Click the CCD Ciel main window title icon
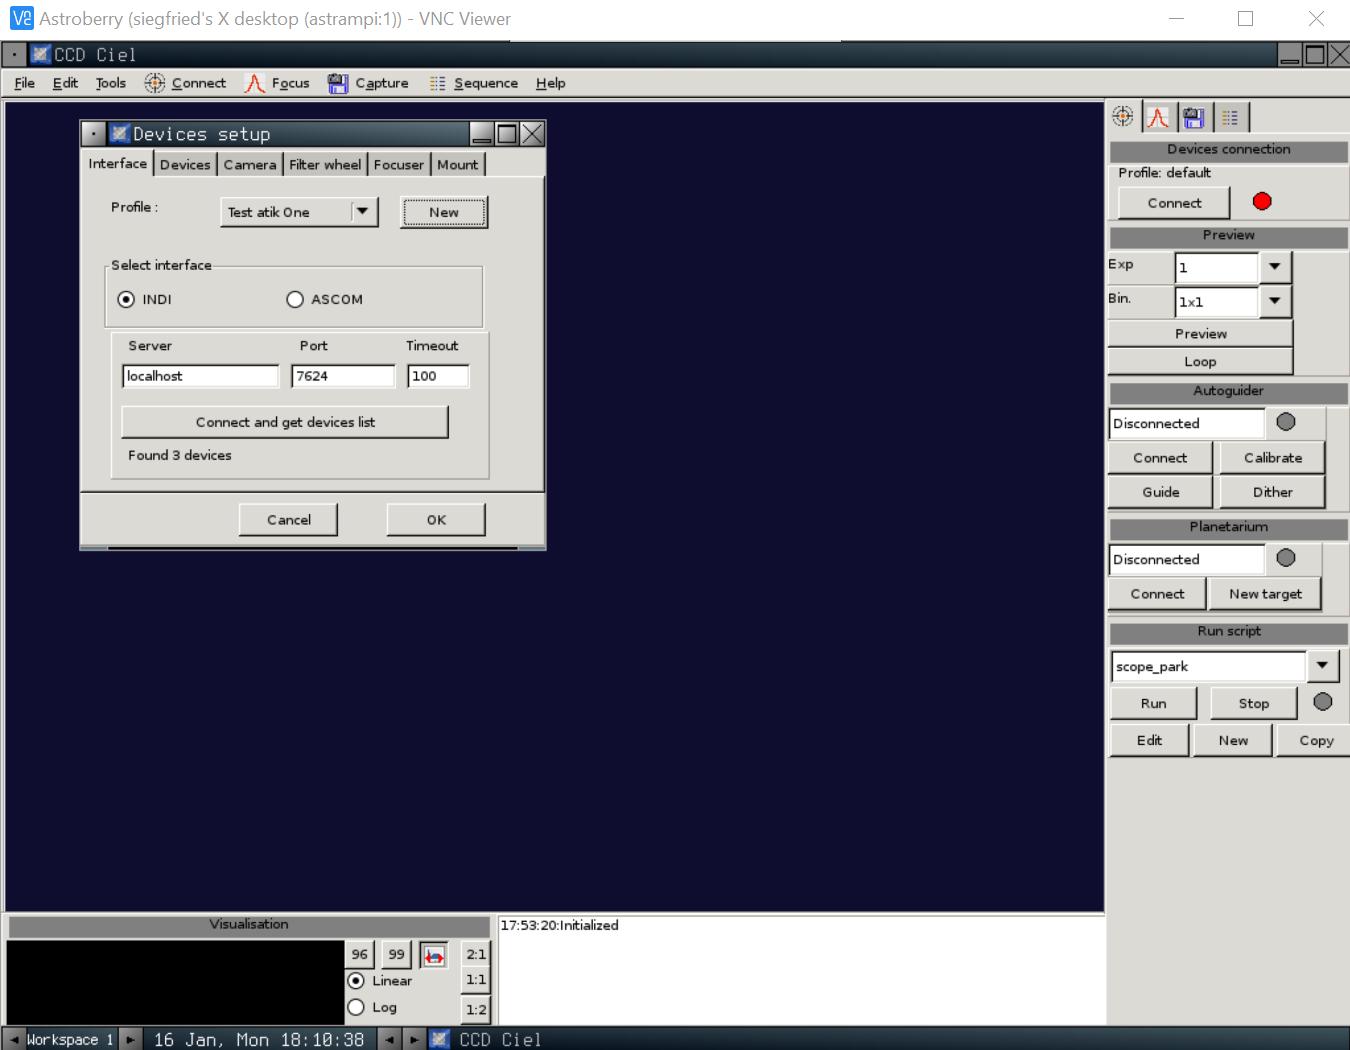Image resolution: width=1350 pixels, height=1050 pixels. point(41,54)
